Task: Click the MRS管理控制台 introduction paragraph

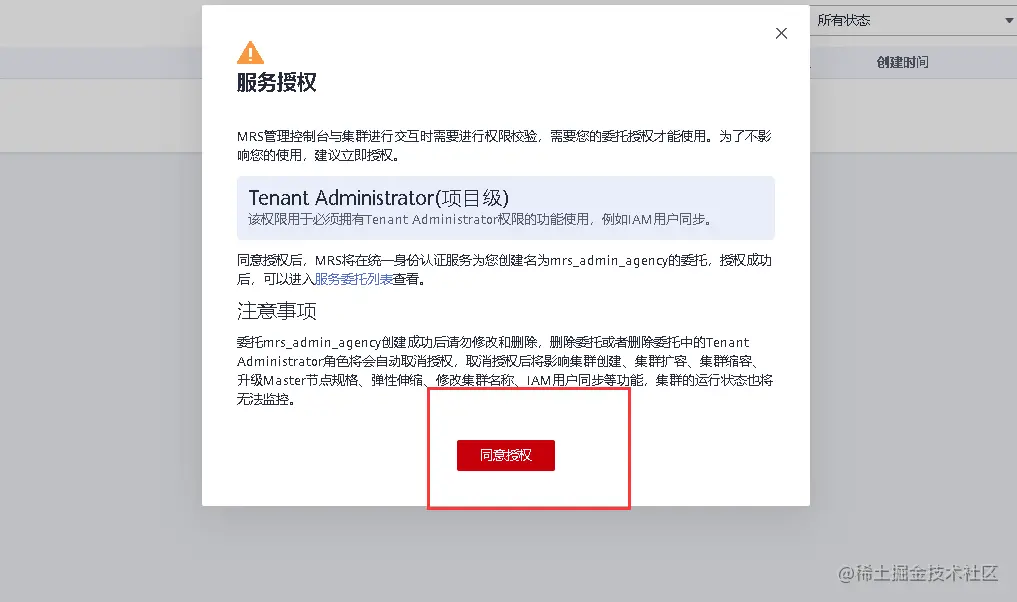Action: pyautogui.click(x=504, y=145)
